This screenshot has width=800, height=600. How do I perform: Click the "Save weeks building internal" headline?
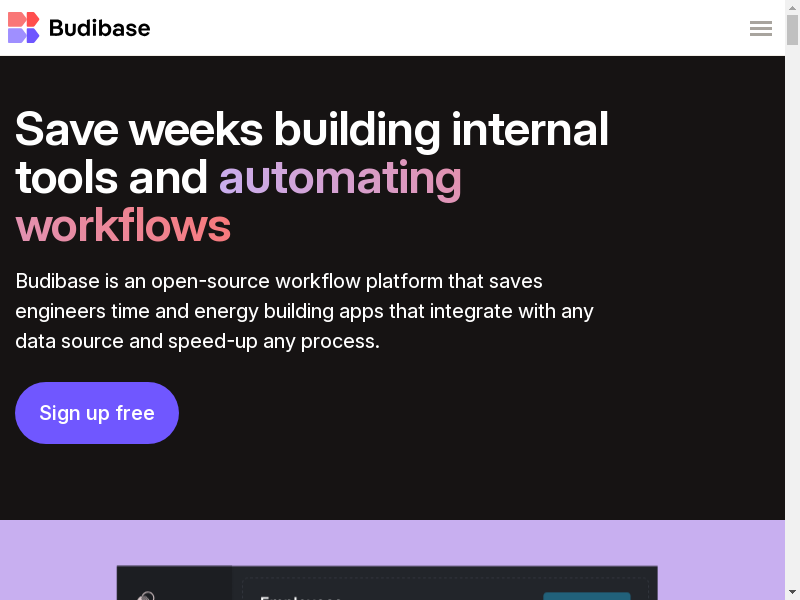point(312,129)
